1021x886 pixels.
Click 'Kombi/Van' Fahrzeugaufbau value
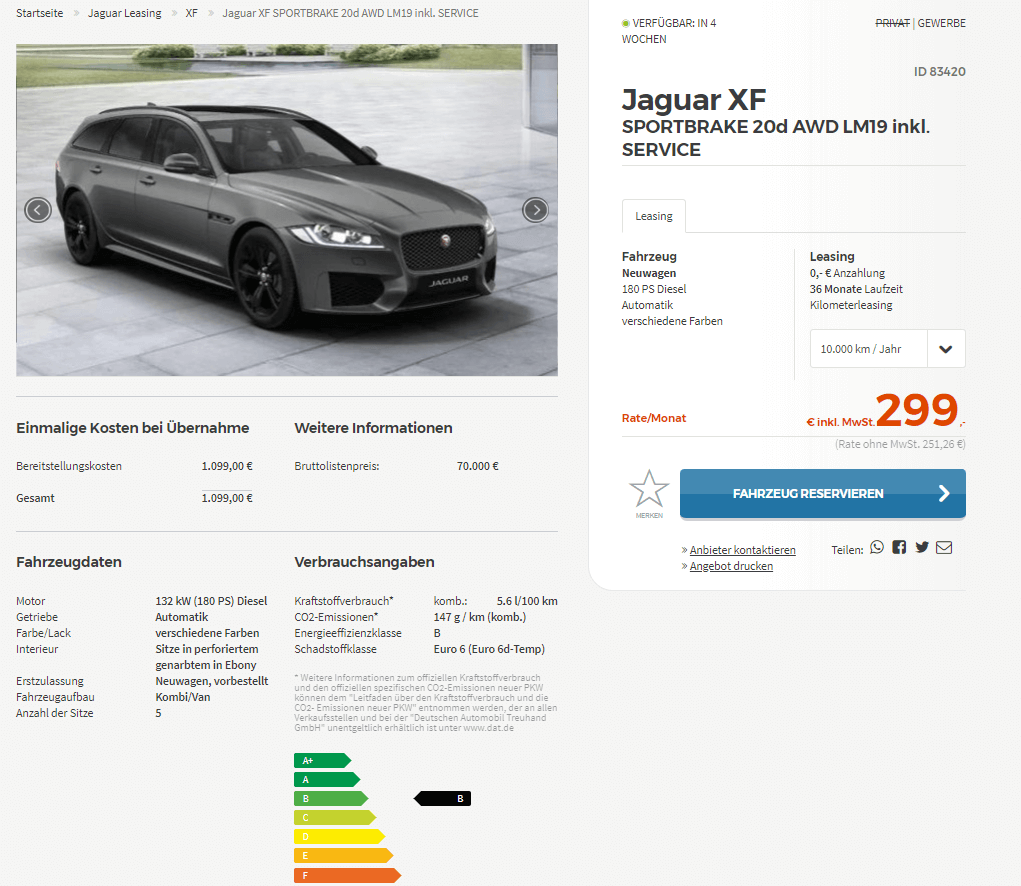182,697
